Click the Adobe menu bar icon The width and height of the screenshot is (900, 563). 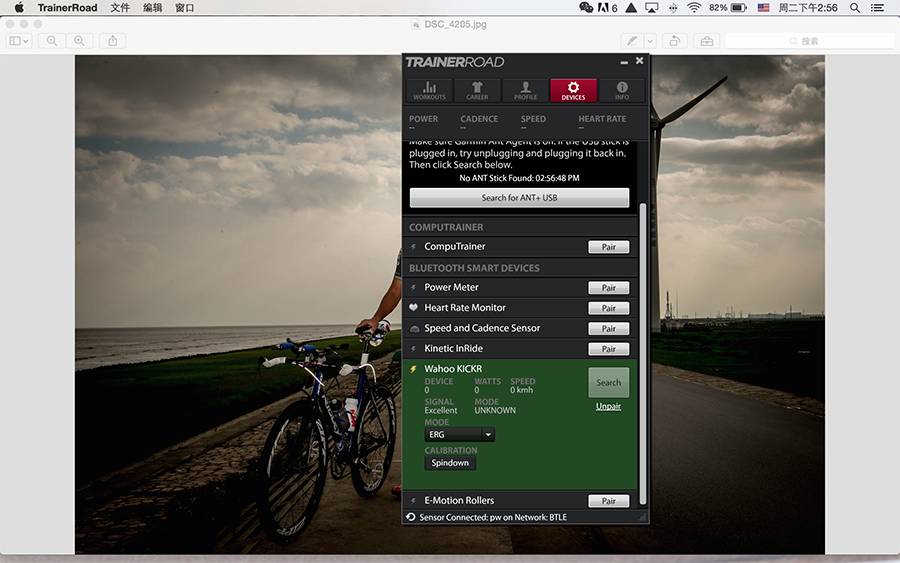pyautogui.click(x=607, y=7)
